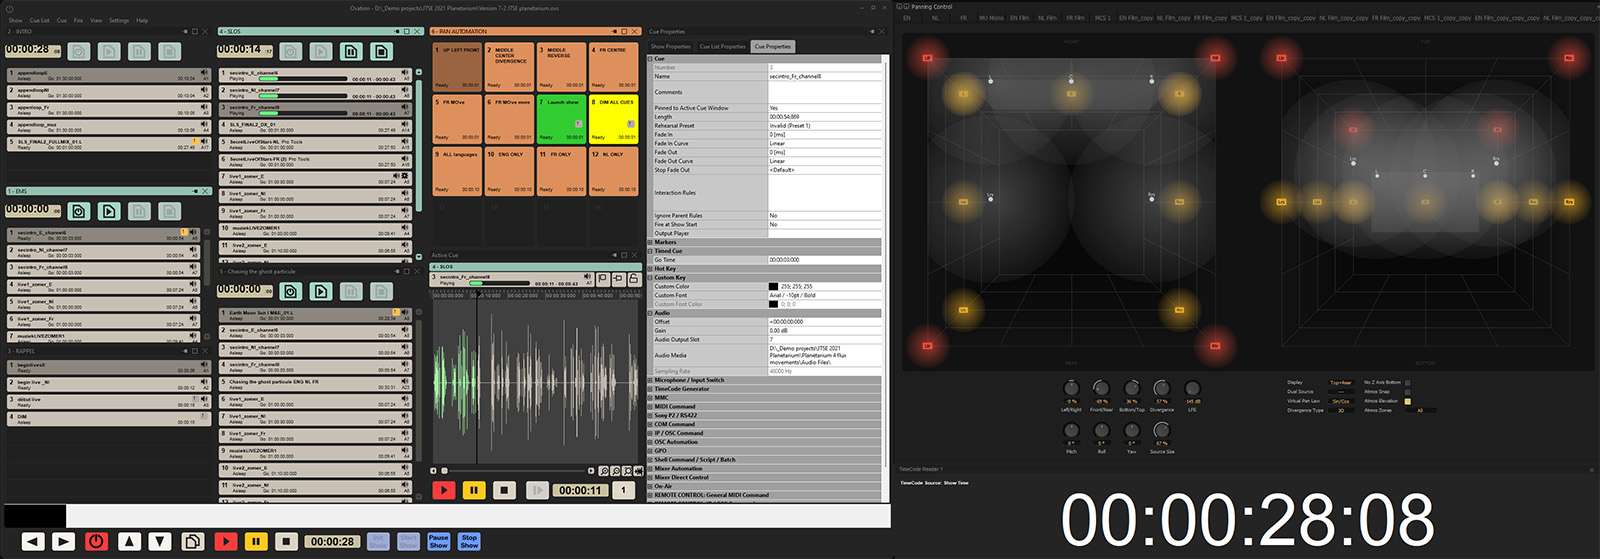Viewport: 1600px width, 559px height.
Task: Expand the OSC Automation section
Action: 652,442
